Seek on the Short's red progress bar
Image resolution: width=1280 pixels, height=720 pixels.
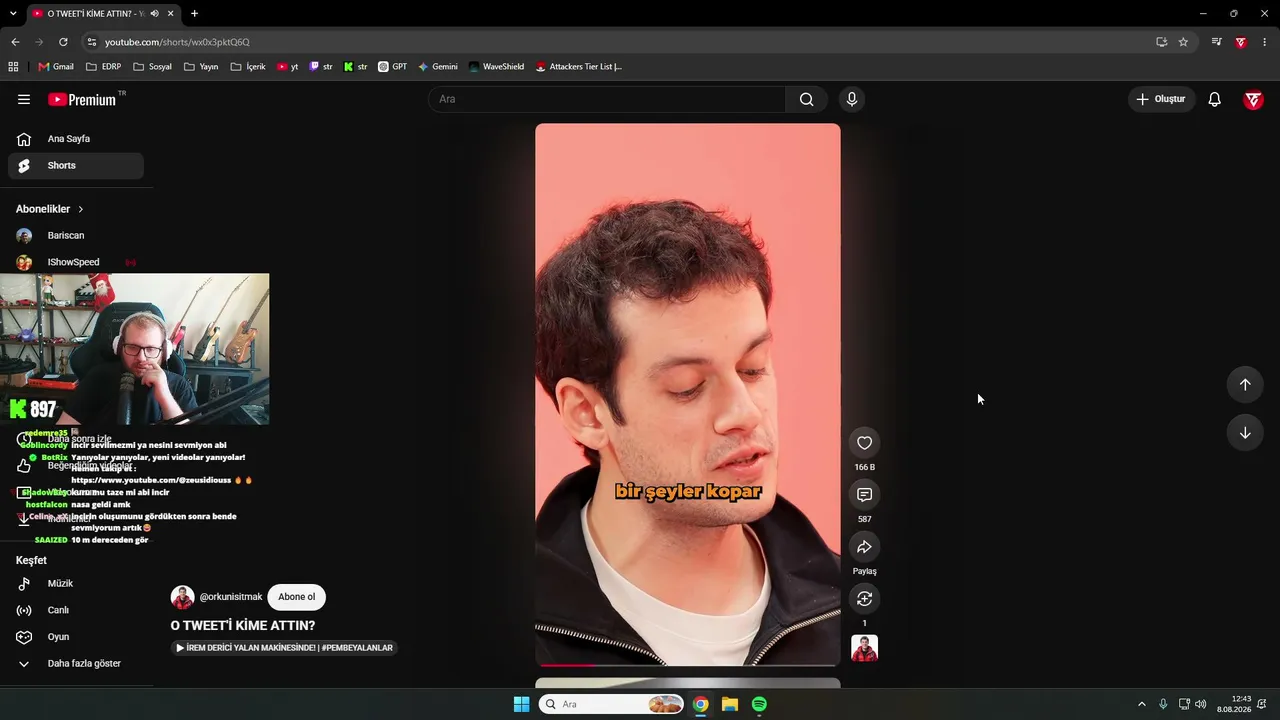coord(688,664)
